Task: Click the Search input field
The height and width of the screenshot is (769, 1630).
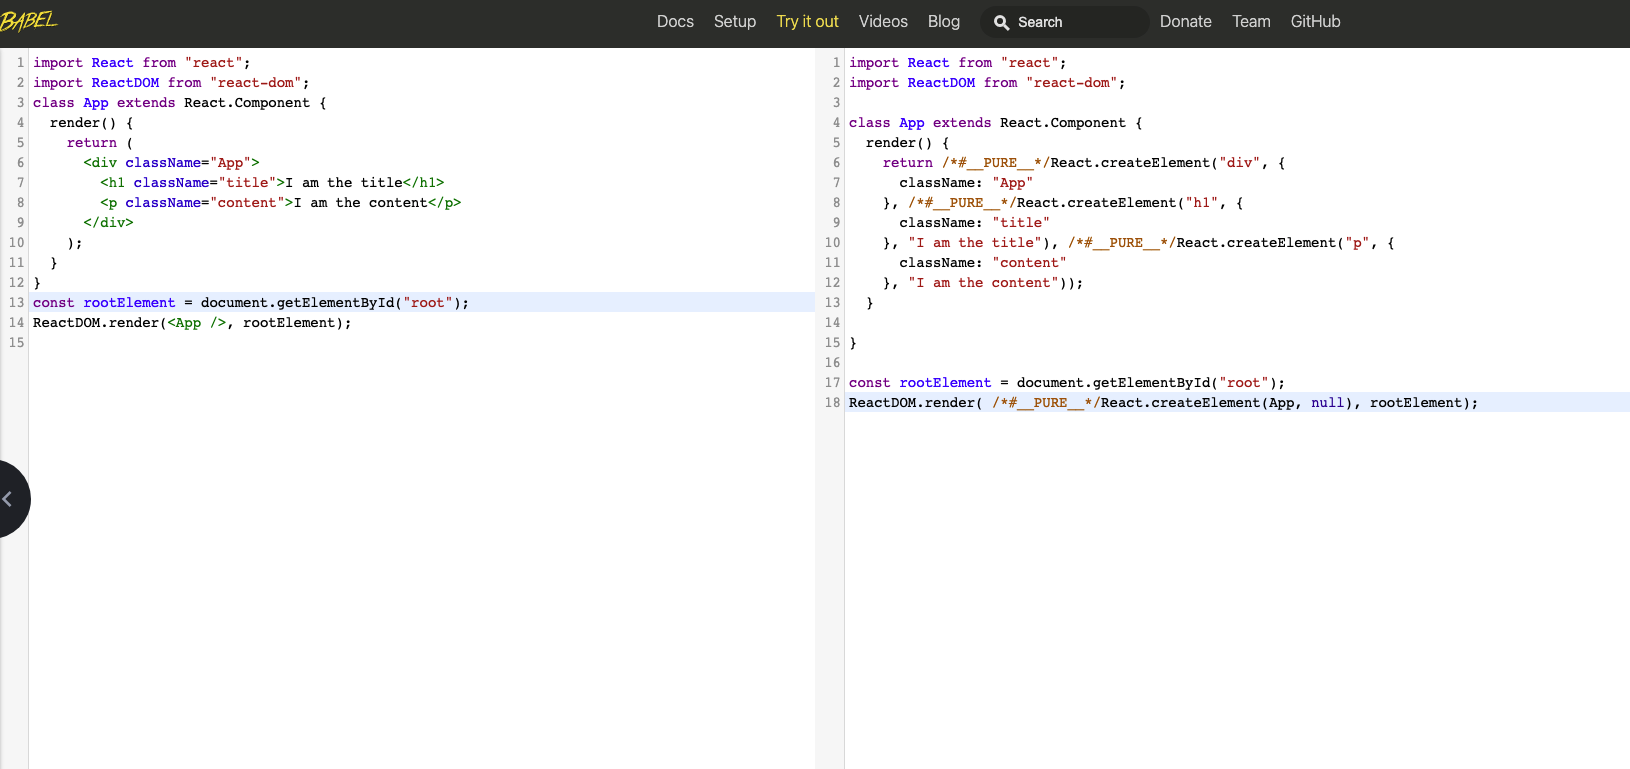Action: pos(1065,22)
